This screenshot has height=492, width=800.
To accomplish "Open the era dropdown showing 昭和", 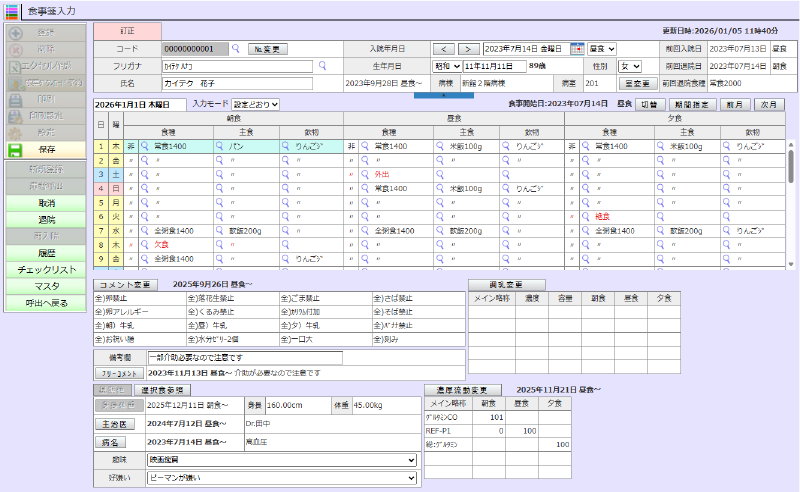I will 447,66.
